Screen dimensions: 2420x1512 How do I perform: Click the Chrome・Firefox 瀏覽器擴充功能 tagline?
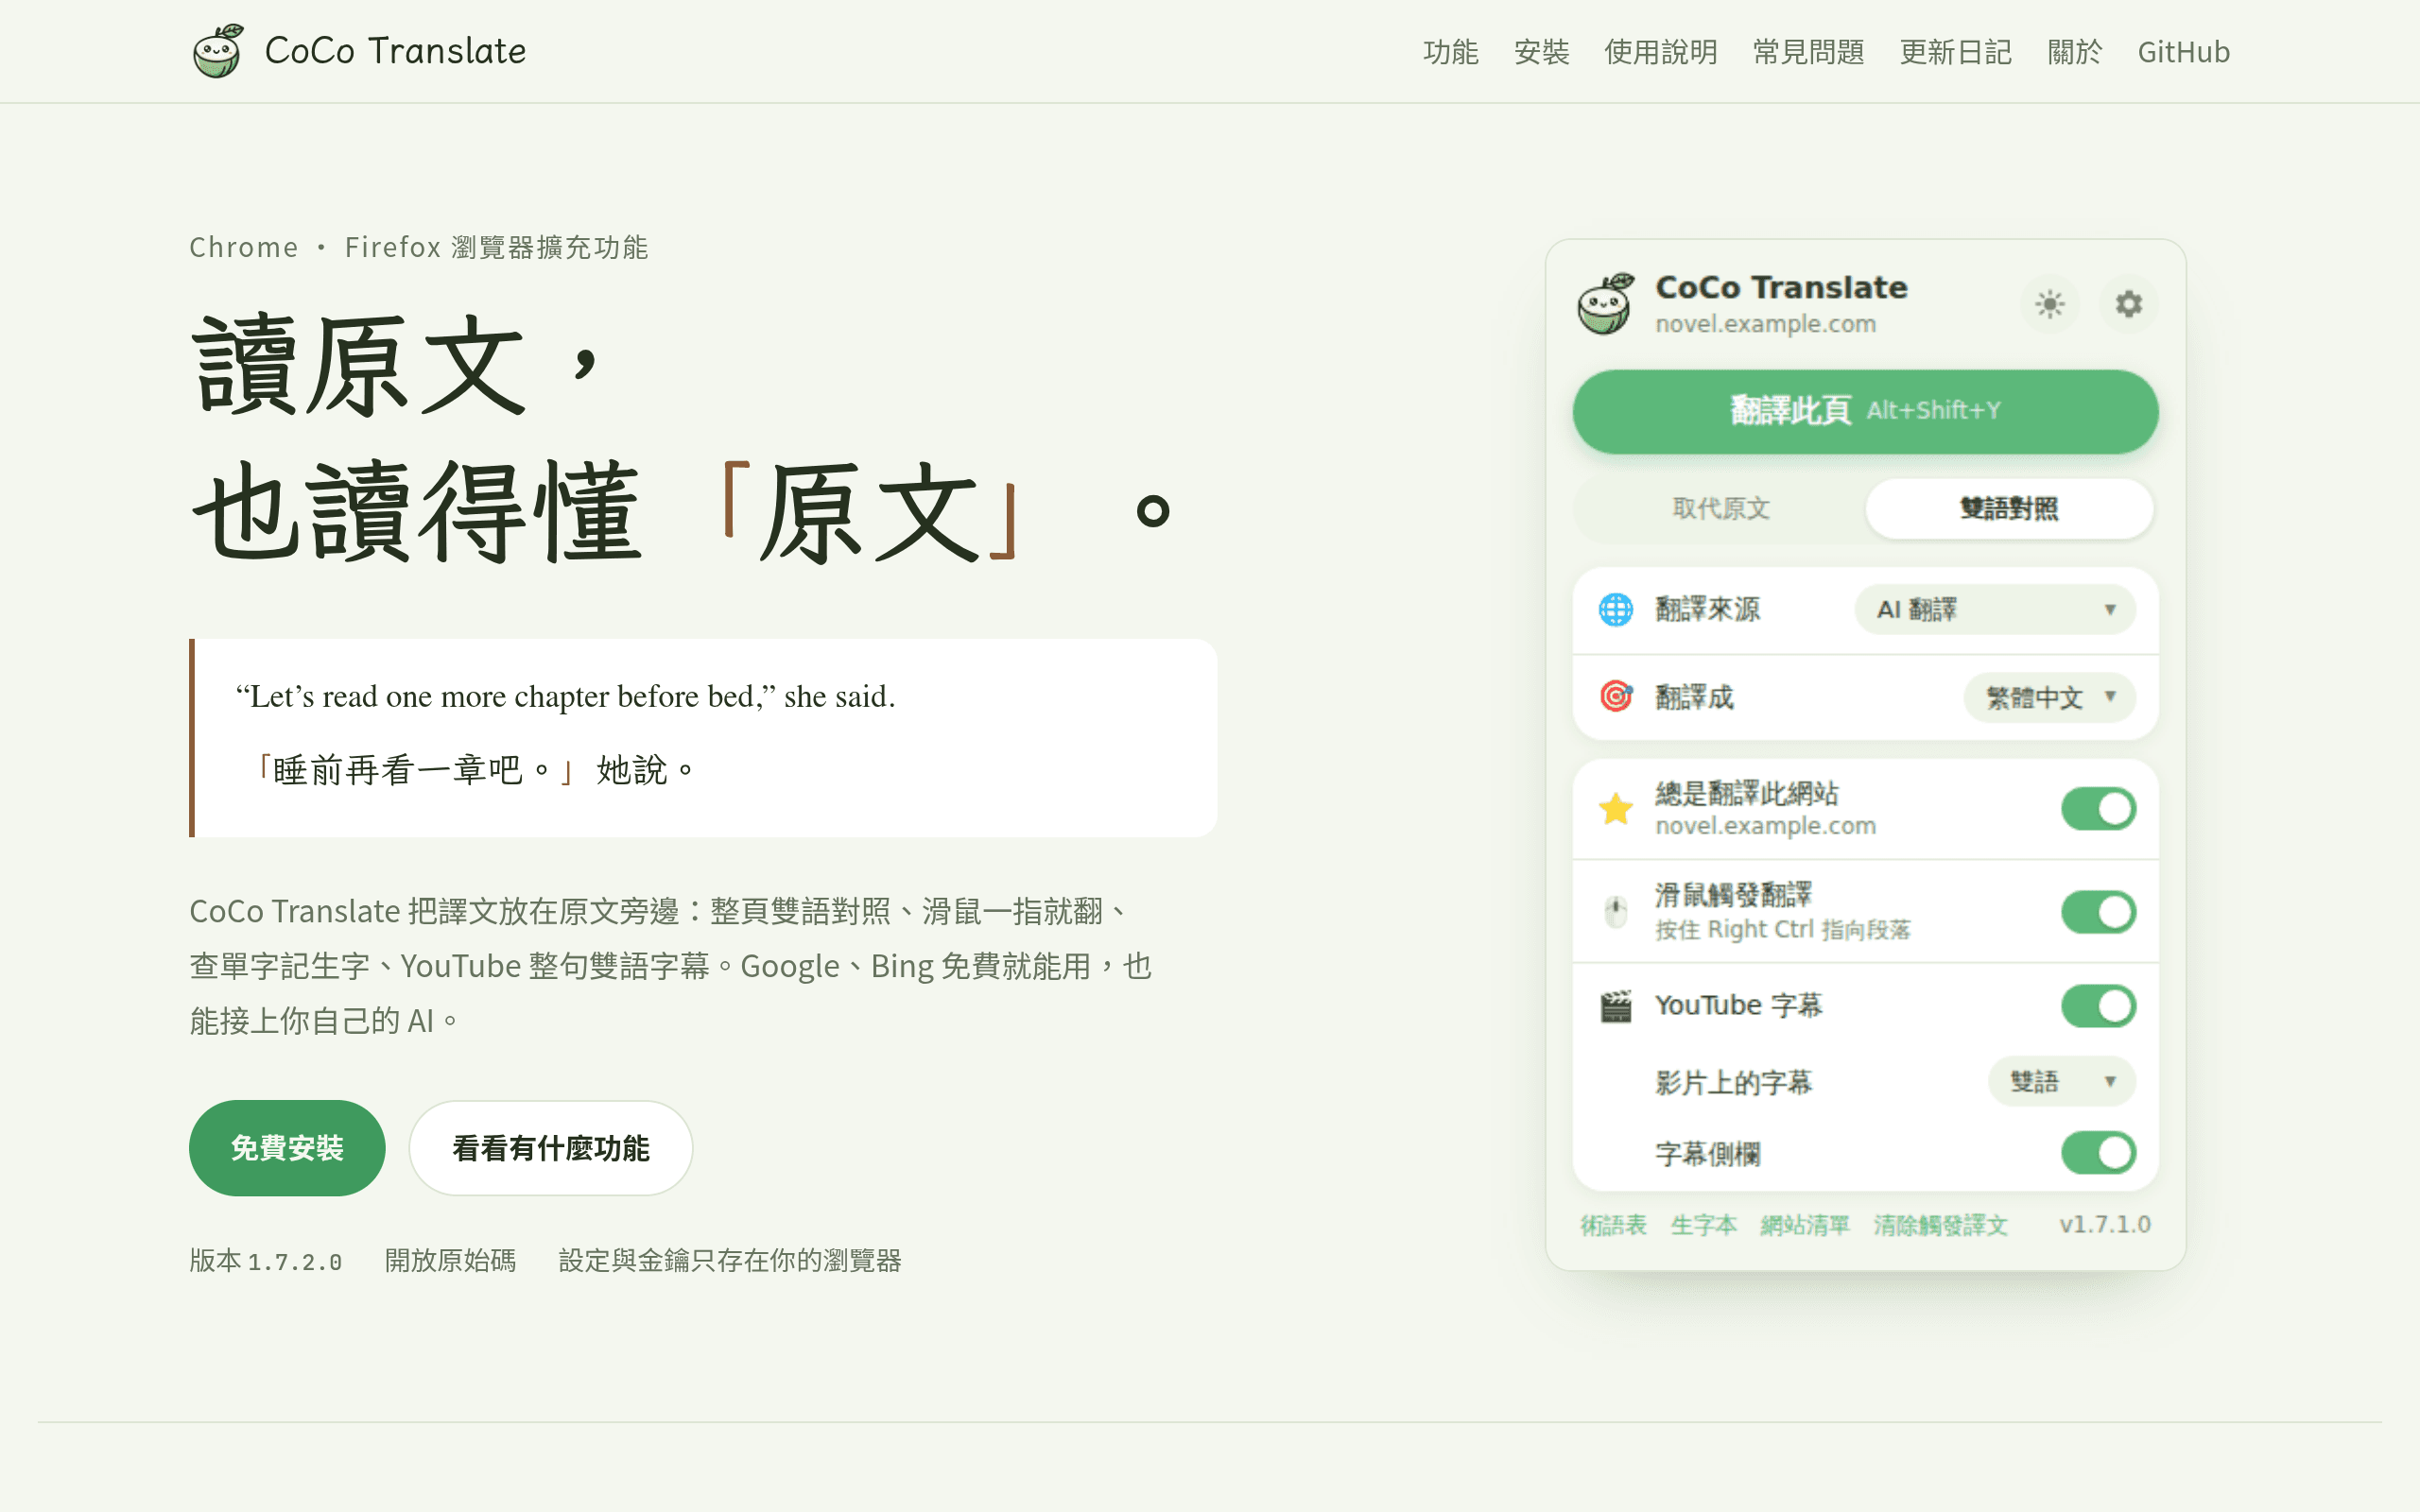[x=419, y=247]
